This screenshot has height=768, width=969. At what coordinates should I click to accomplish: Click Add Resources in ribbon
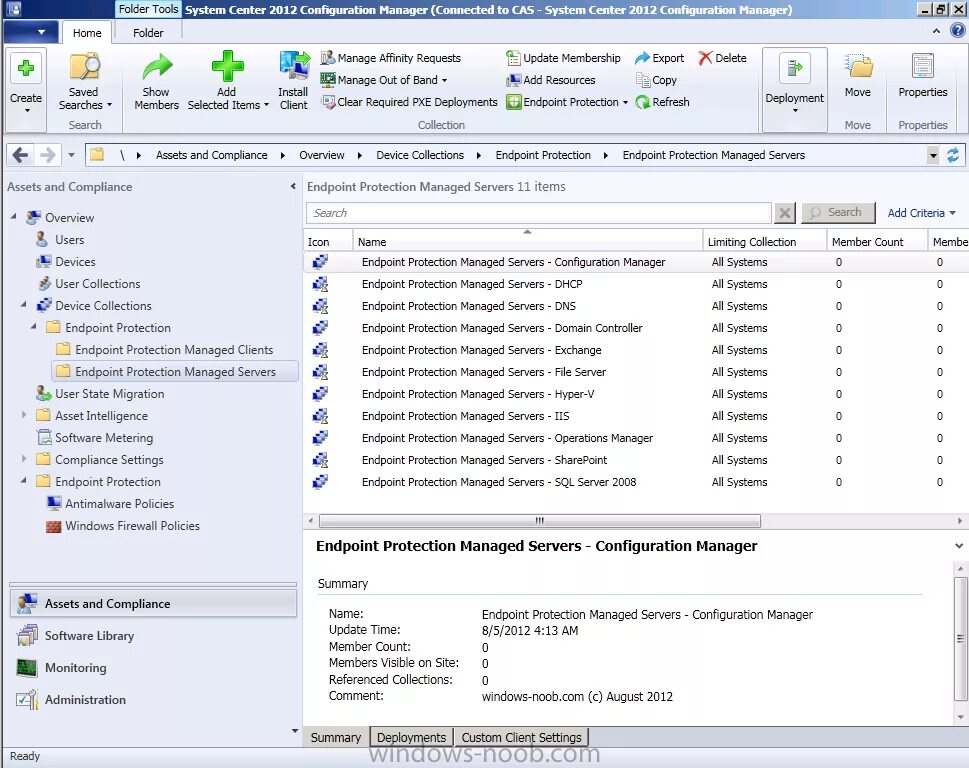click(551, 80)
